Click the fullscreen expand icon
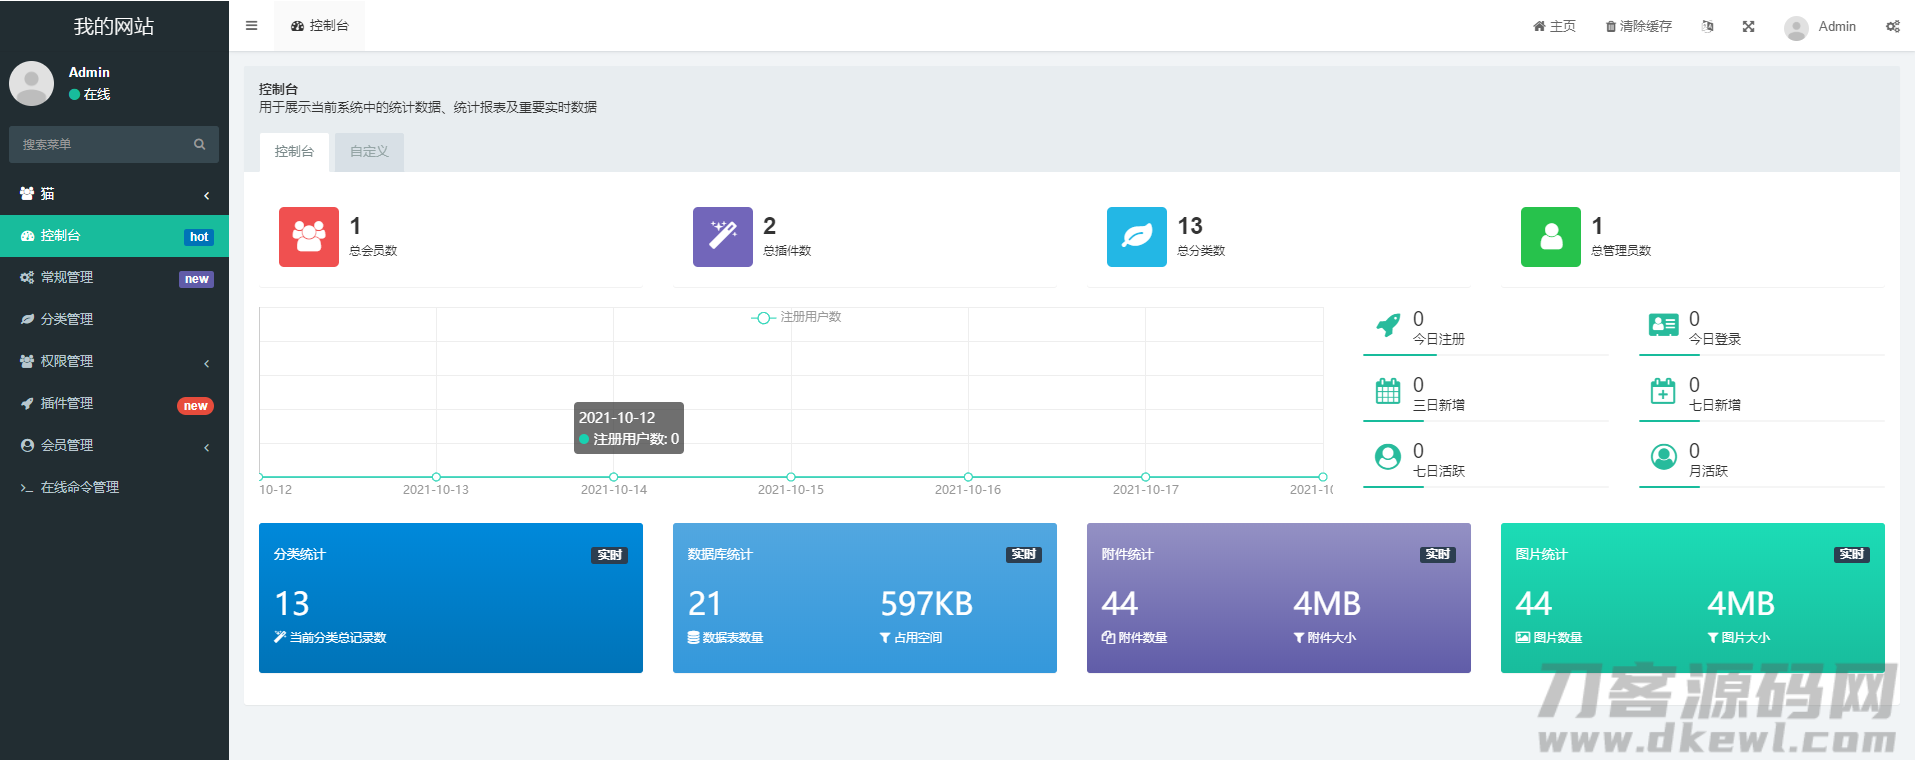This screenshot has width=1915, height=760. [x=1748, y=27]
